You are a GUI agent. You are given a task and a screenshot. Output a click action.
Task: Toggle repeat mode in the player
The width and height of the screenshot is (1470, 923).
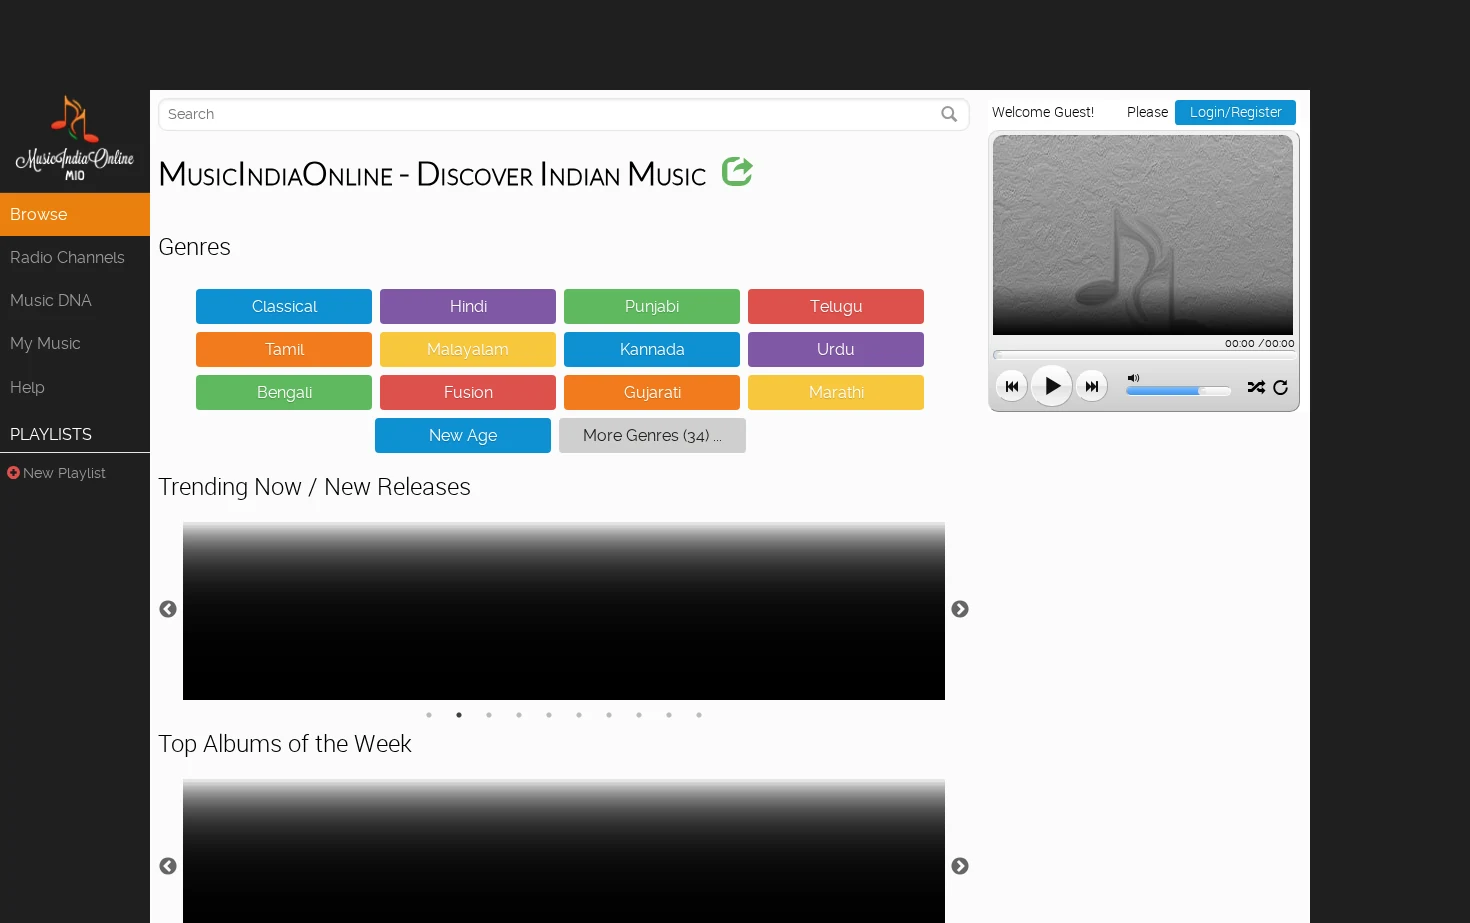(1280, 387)
